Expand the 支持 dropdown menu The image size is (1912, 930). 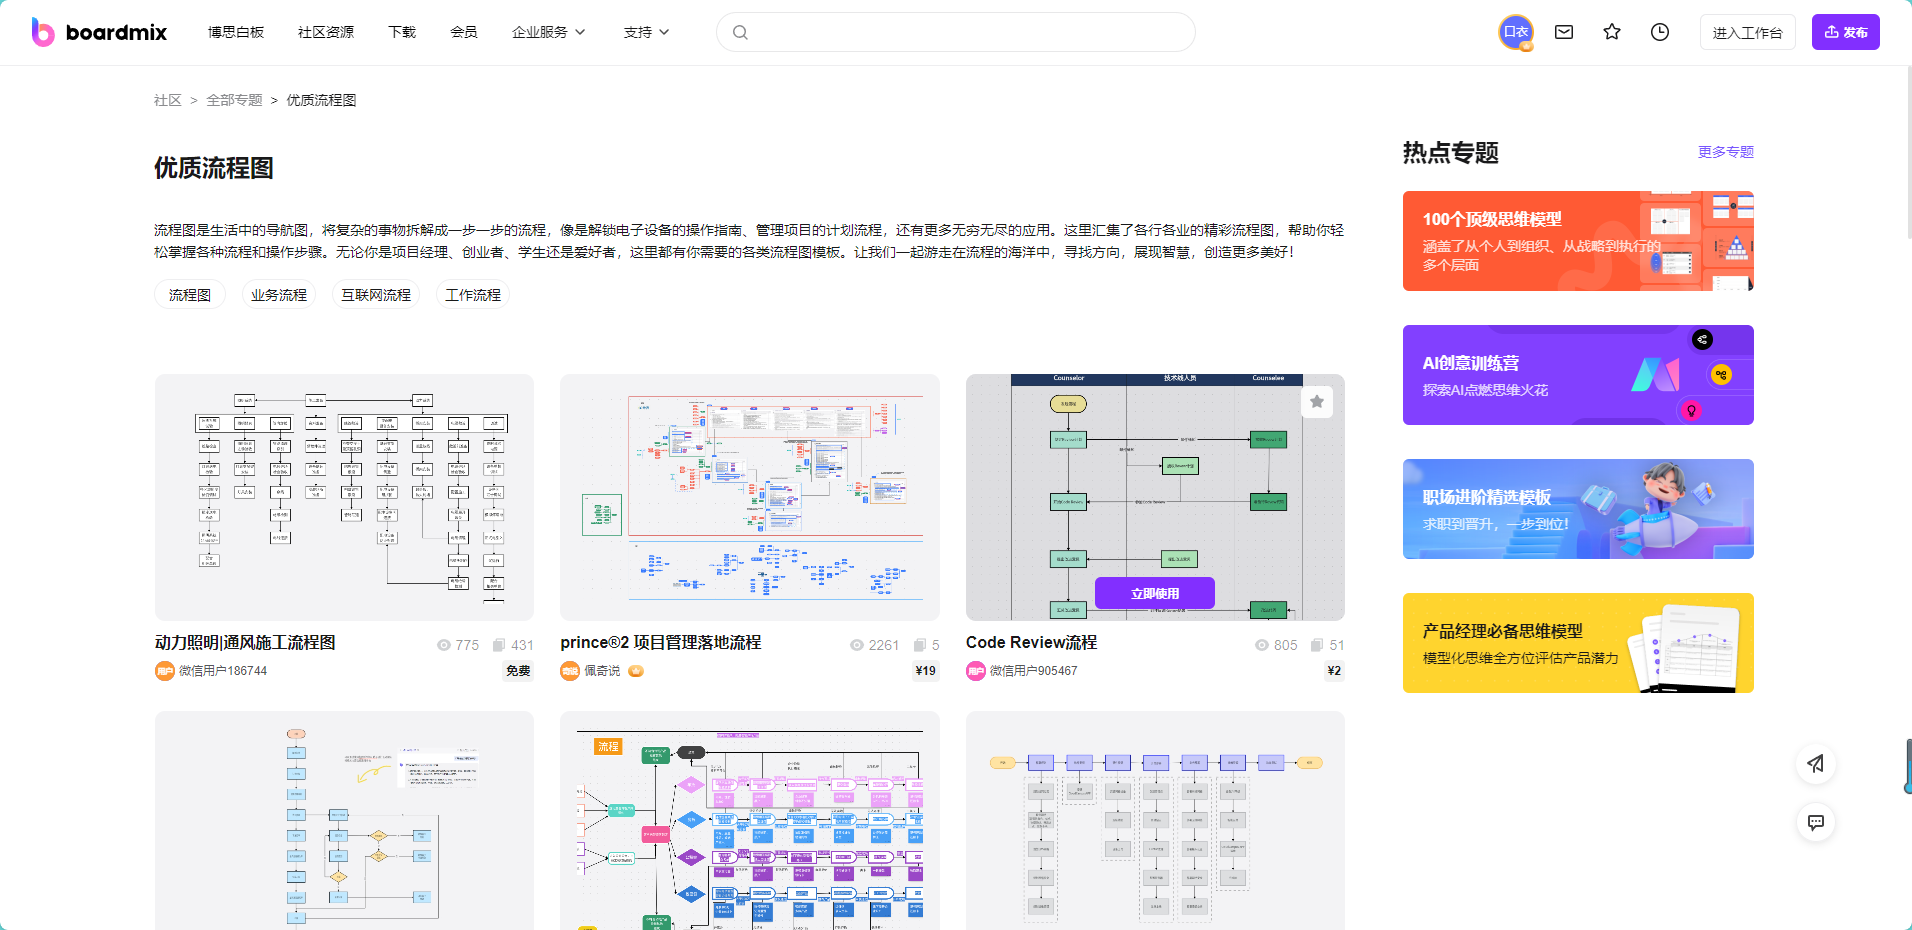pyautogui.click(x=646, y=32)
